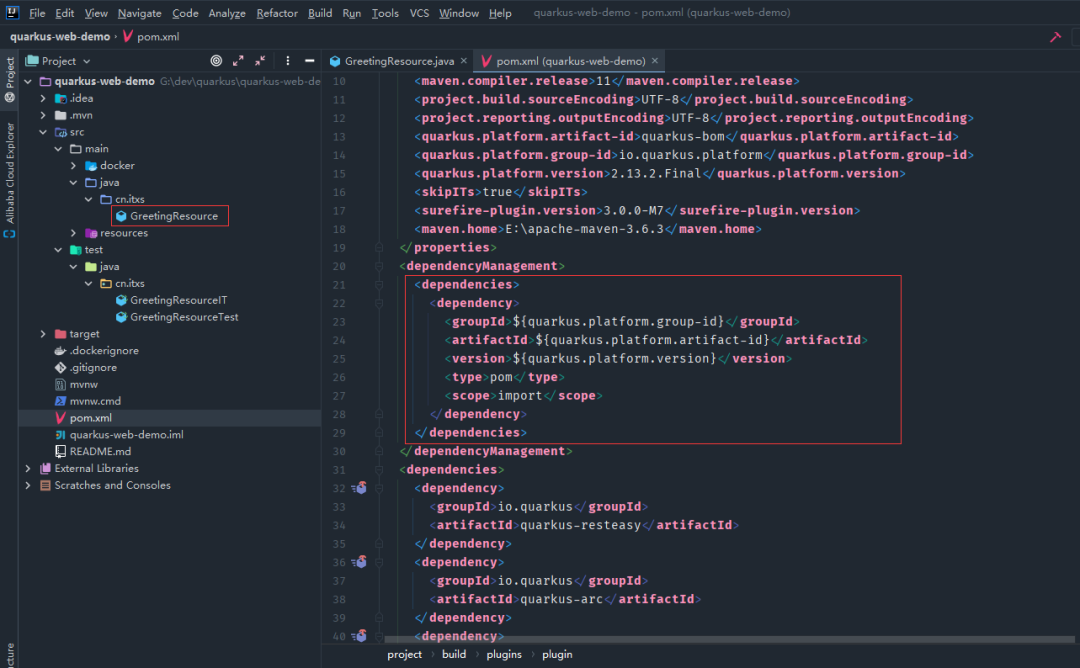This screenshot has height=668, width=1080.
Task: Open the Edit menu
Action: 65,13
